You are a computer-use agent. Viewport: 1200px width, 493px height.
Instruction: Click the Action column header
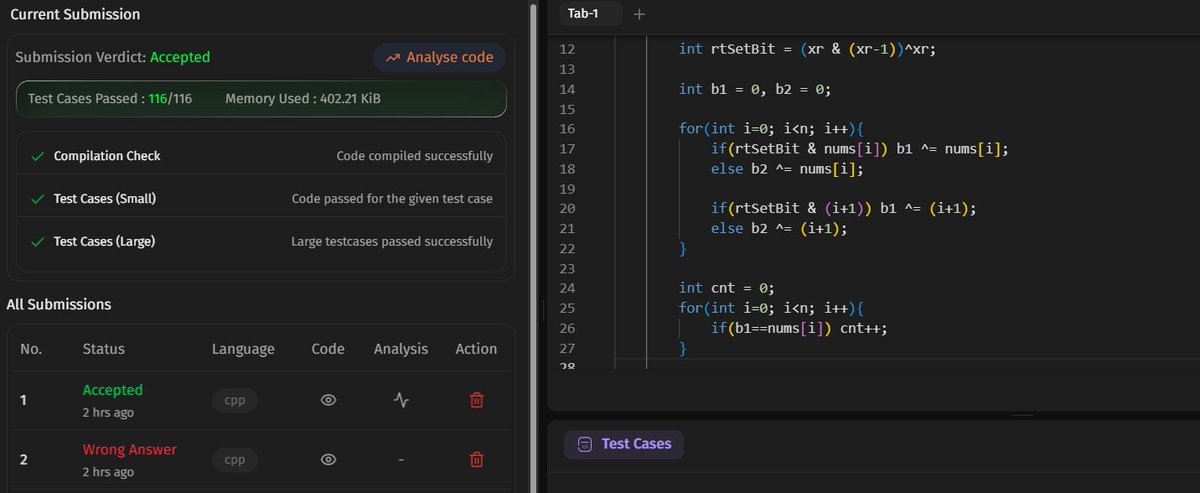(476, 349)
